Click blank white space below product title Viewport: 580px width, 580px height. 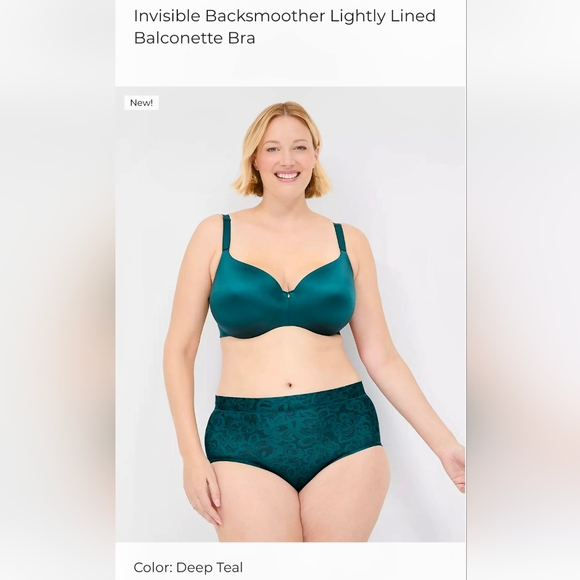click(x=290, y=67)
